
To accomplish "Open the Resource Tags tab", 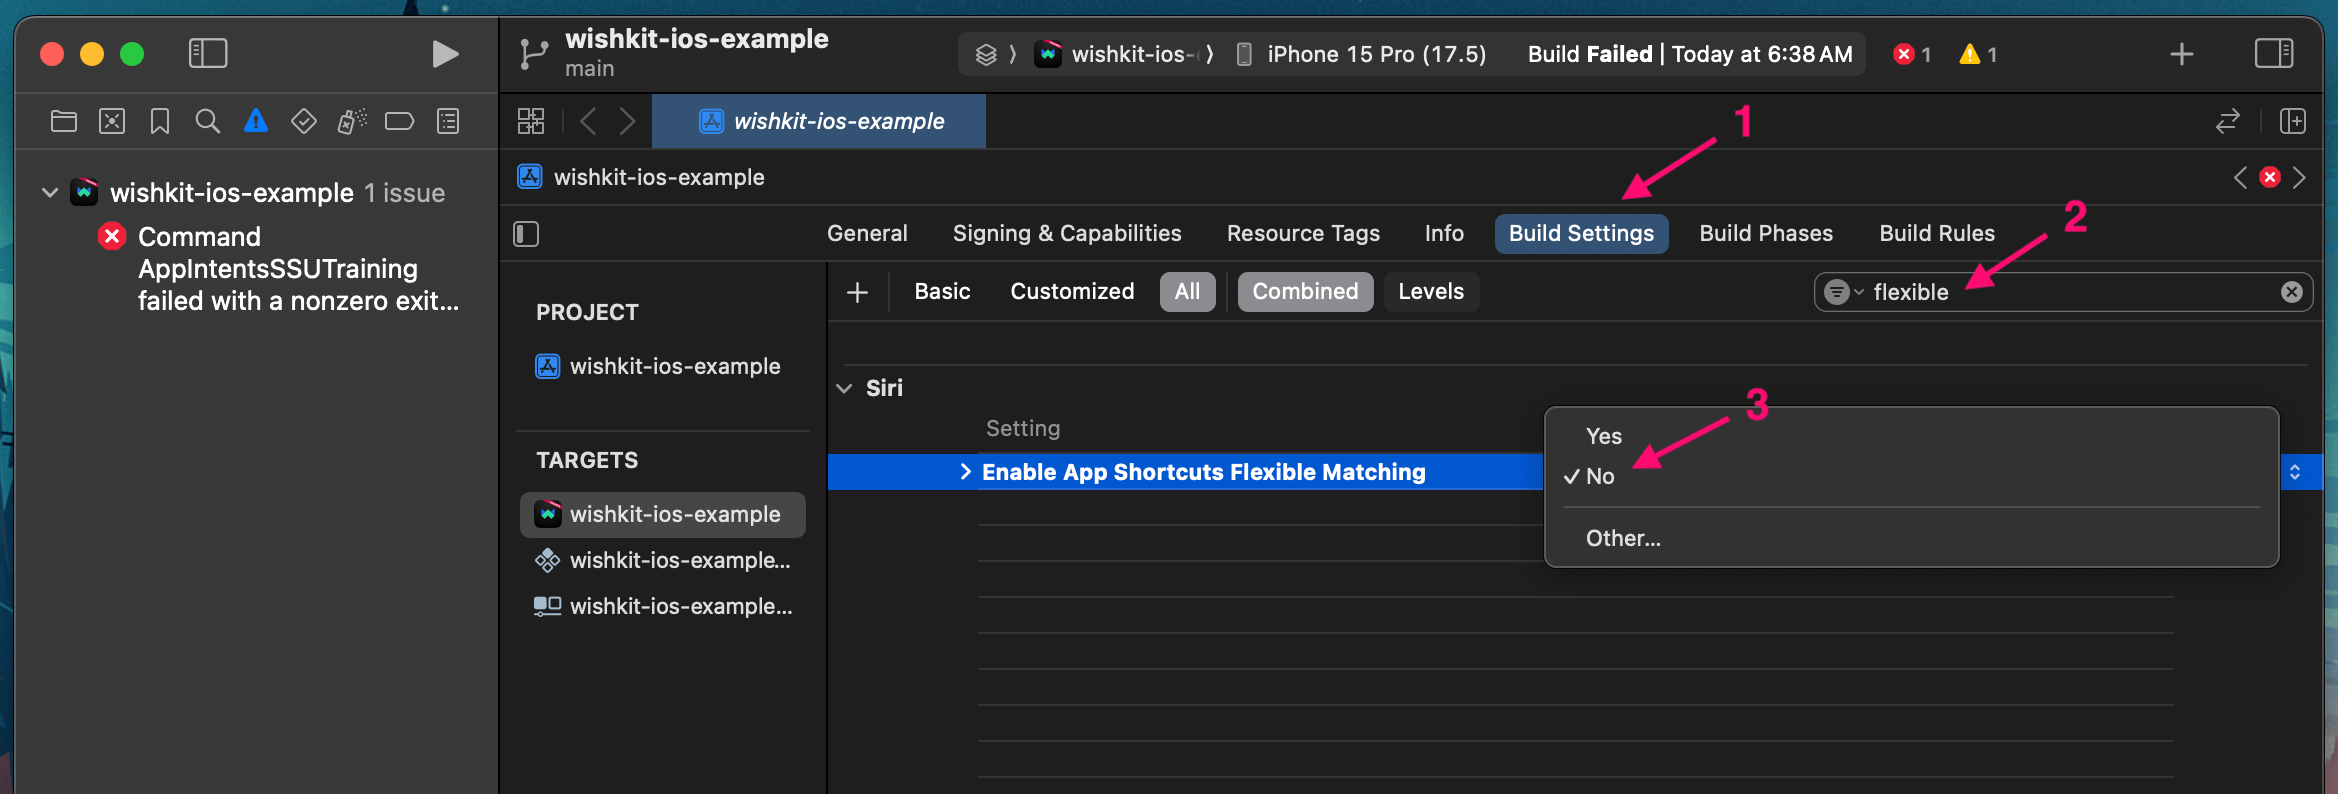I will 1303,234.
